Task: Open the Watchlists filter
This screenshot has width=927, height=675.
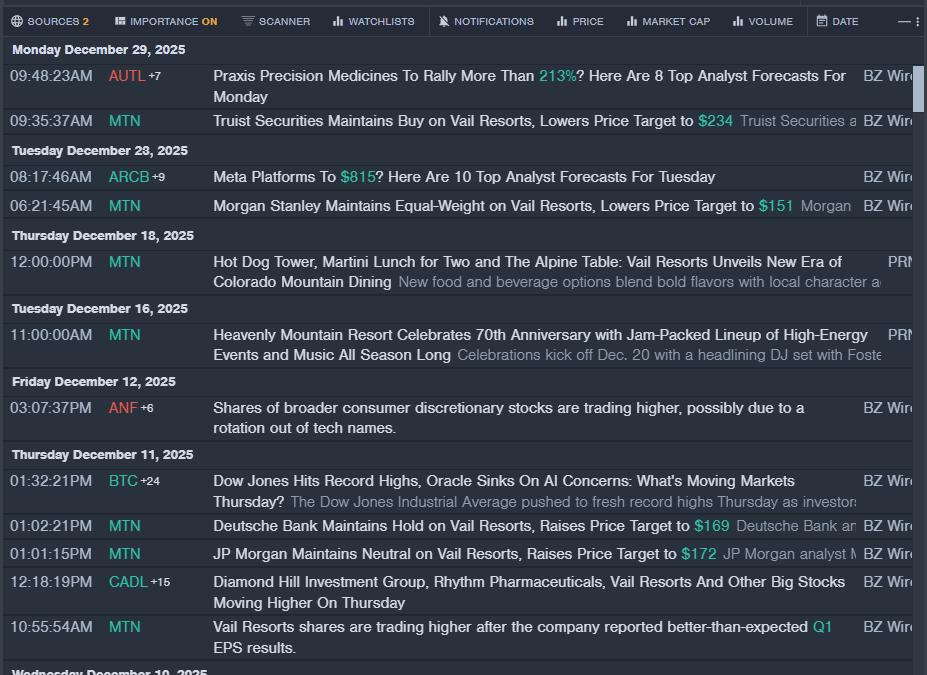Action: pyautogui.click(x=373, y=21)
